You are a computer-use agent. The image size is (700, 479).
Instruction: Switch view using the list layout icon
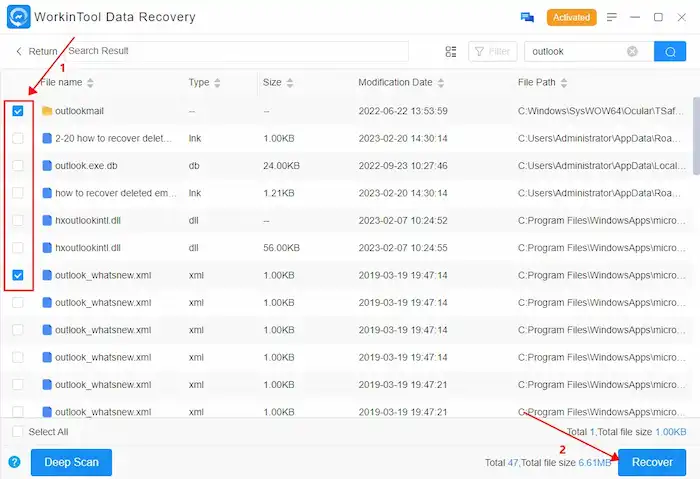pos(451,51)
